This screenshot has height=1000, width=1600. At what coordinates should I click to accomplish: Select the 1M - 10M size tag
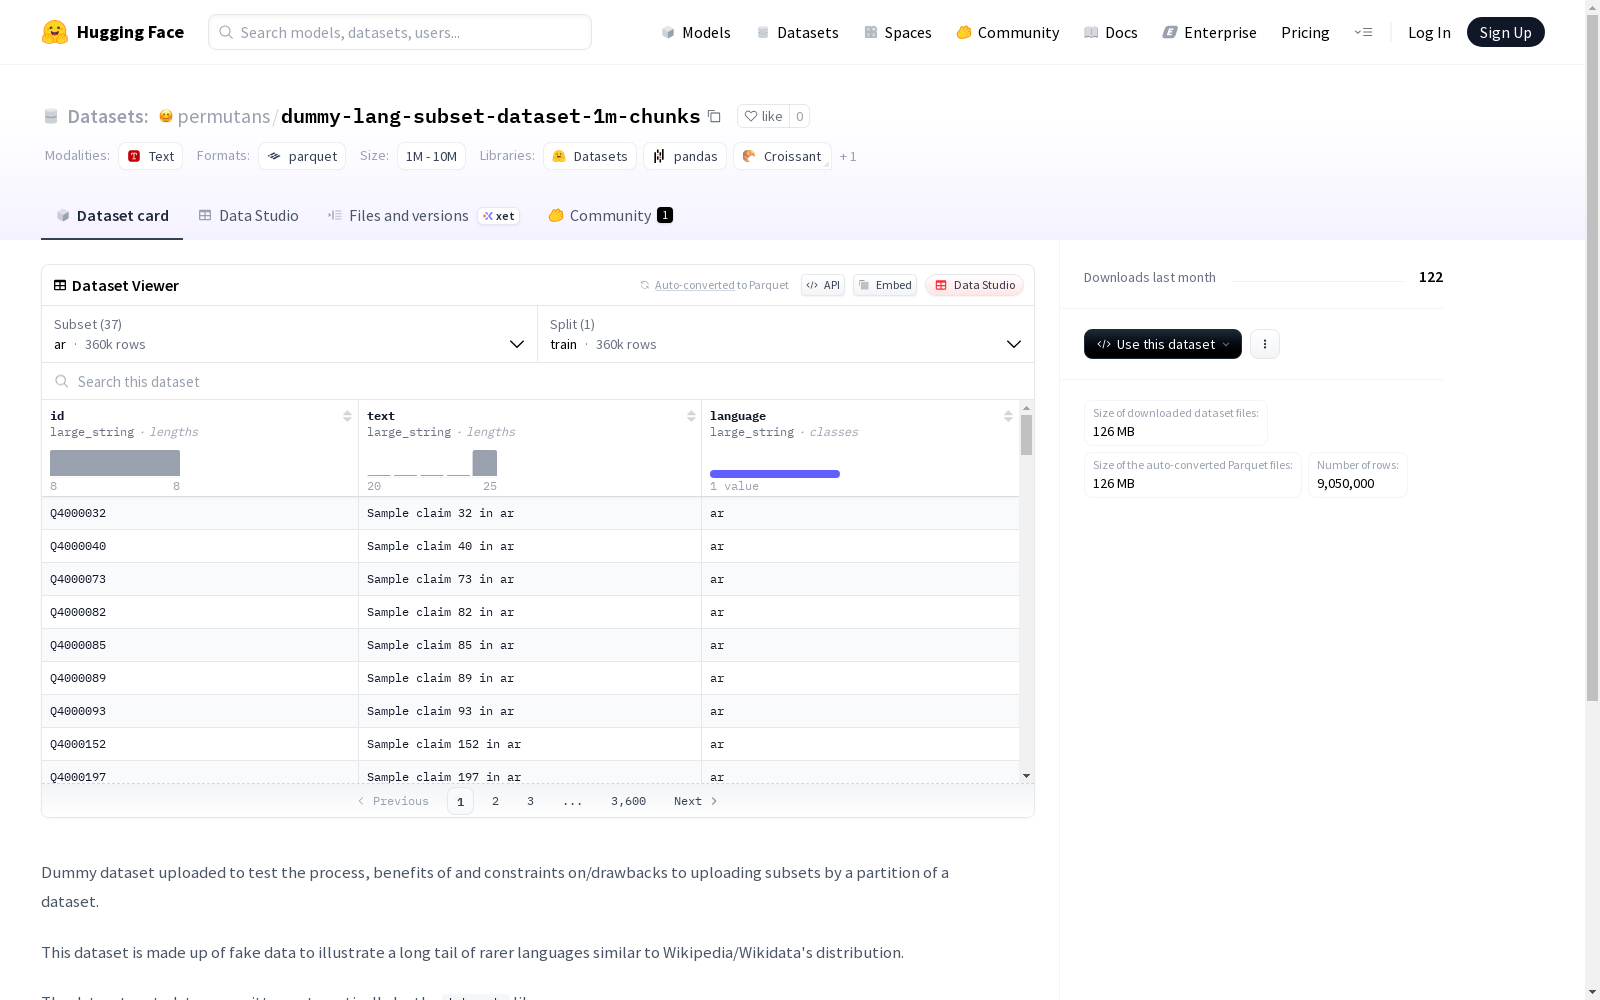431,156
